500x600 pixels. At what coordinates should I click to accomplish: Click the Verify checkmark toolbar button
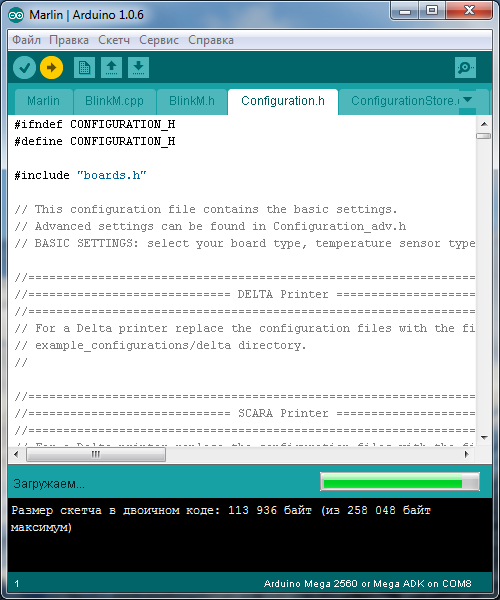tap(24, 68)
